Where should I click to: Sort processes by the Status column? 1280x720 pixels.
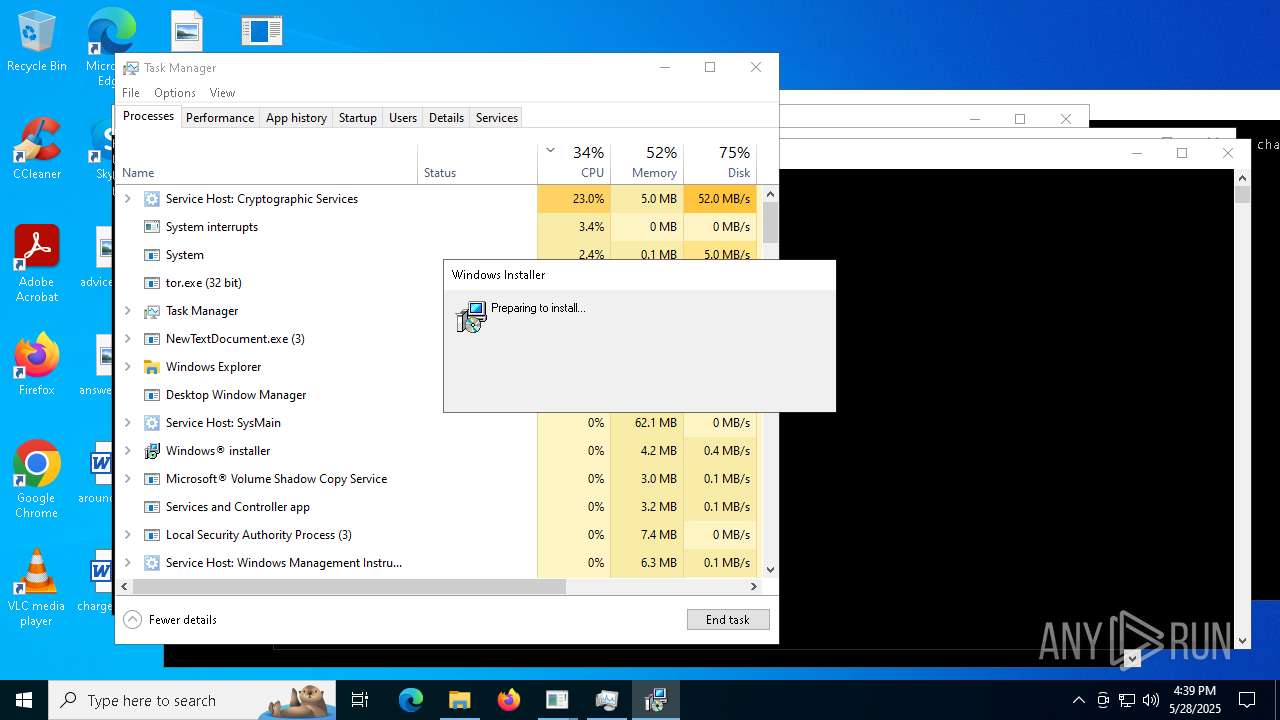coord(477,163)
